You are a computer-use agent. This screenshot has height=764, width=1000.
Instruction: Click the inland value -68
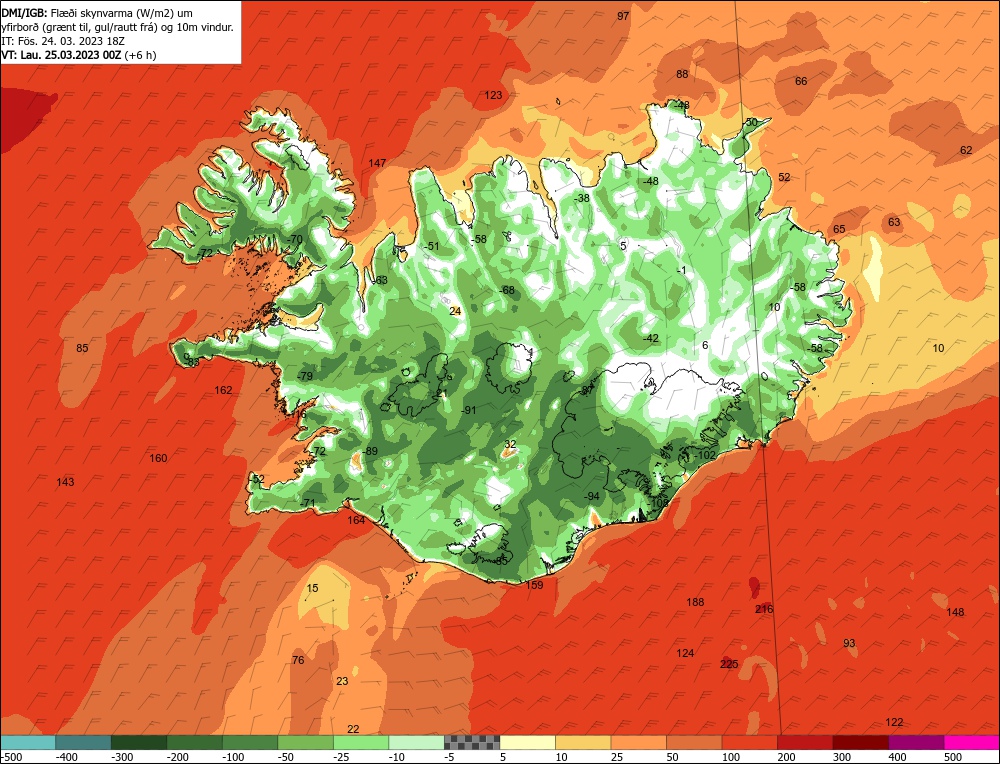506,290
